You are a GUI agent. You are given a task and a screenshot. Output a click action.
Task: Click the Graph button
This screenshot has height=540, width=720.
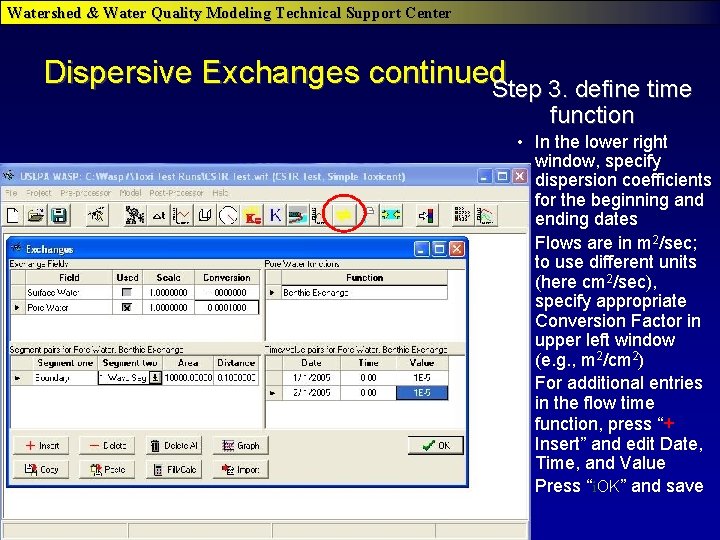click(x=241, y=445)
